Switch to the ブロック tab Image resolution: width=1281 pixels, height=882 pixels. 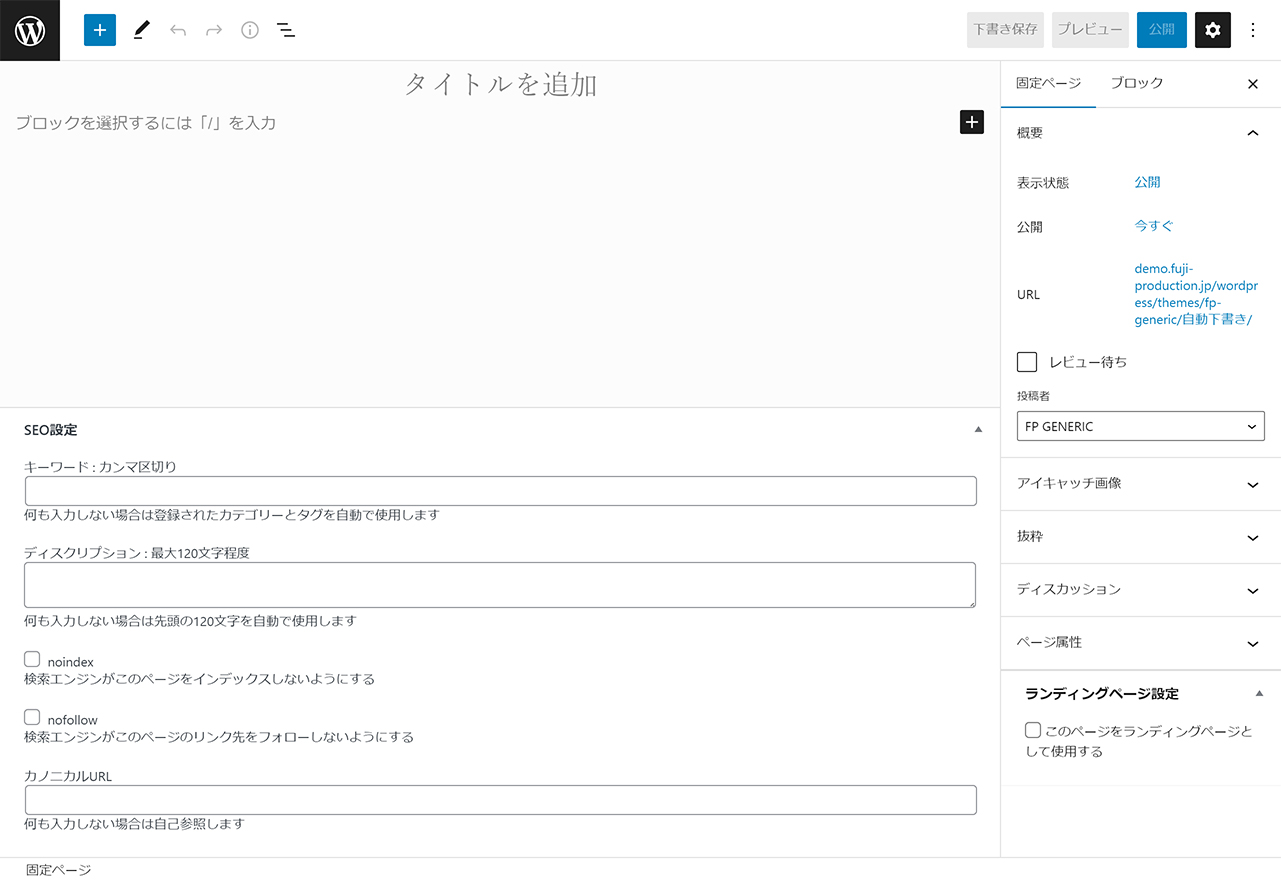click(x=1137, y=84)
